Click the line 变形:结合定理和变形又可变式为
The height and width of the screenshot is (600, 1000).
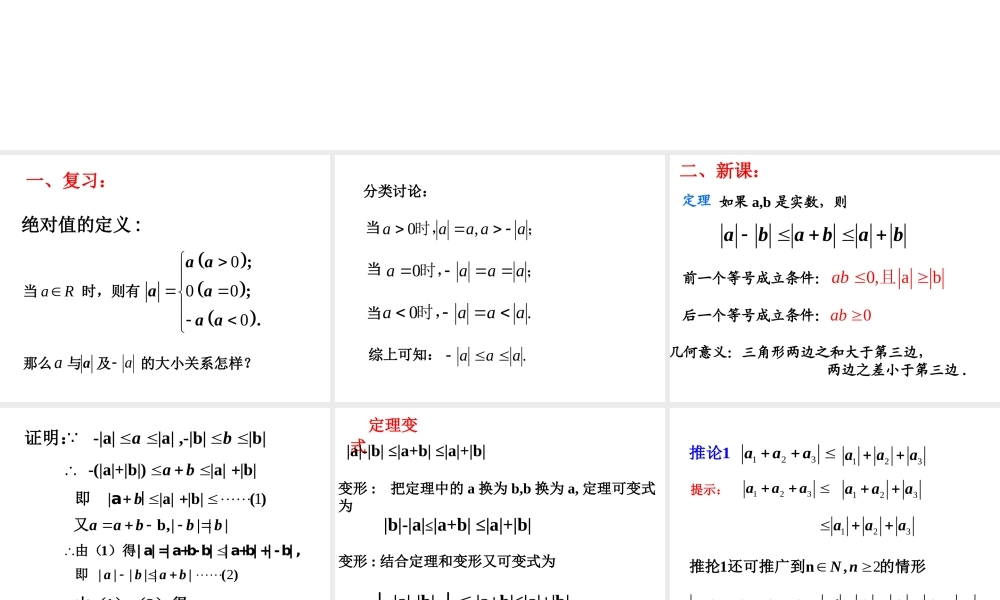pos(446,561)
